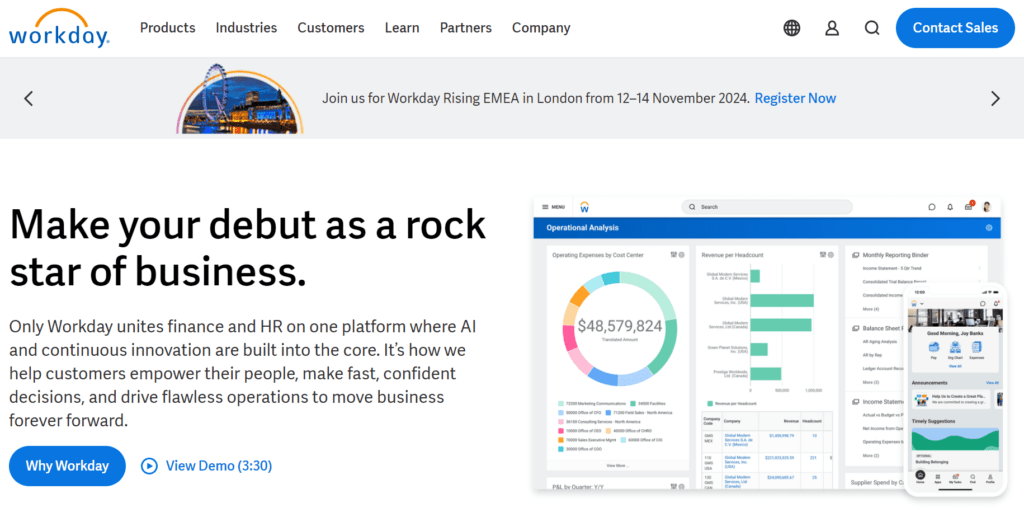Open the Learn menu
Image resolution: width=1024 pixels, height=522 pixels.
[x=402, y=28]
